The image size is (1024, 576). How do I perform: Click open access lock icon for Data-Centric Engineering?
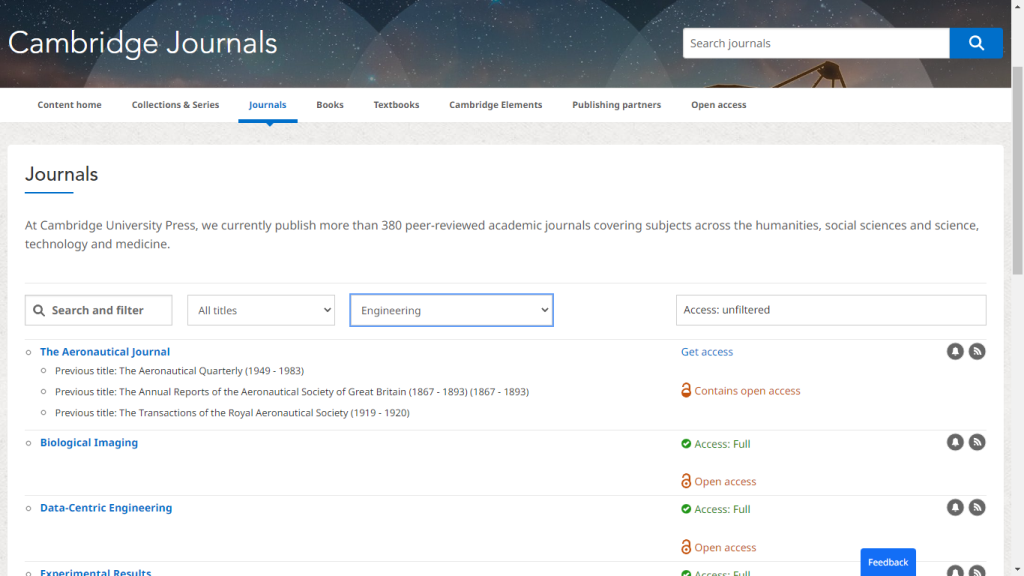pyautogui.click(x=686, y=547)
